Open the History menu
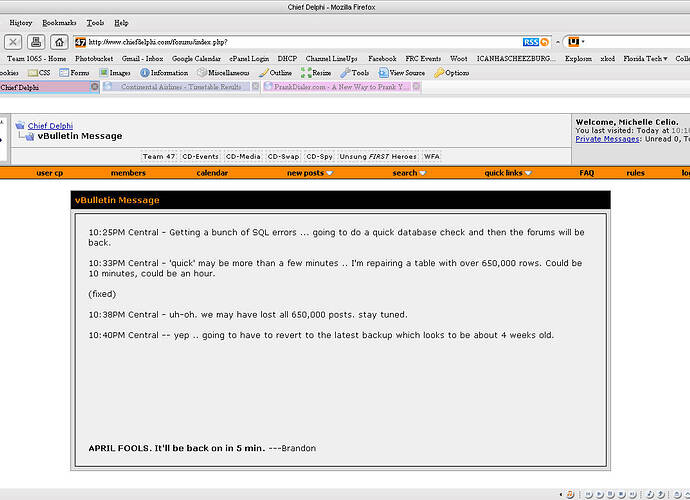Viewport: 690px width, 500px height. click(21, 23)
